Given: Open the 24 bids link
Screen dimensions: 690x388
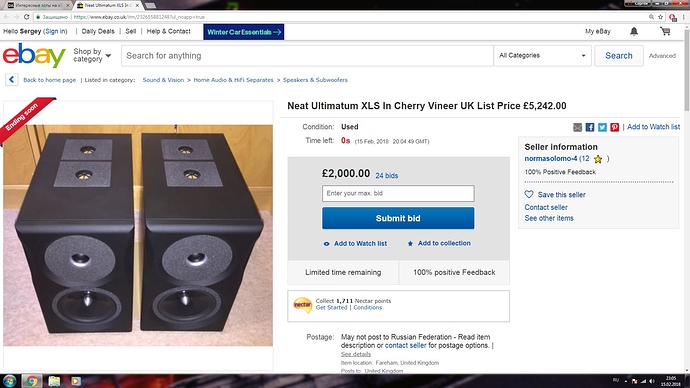Looking at the screenshot, I should pos(386,176).
